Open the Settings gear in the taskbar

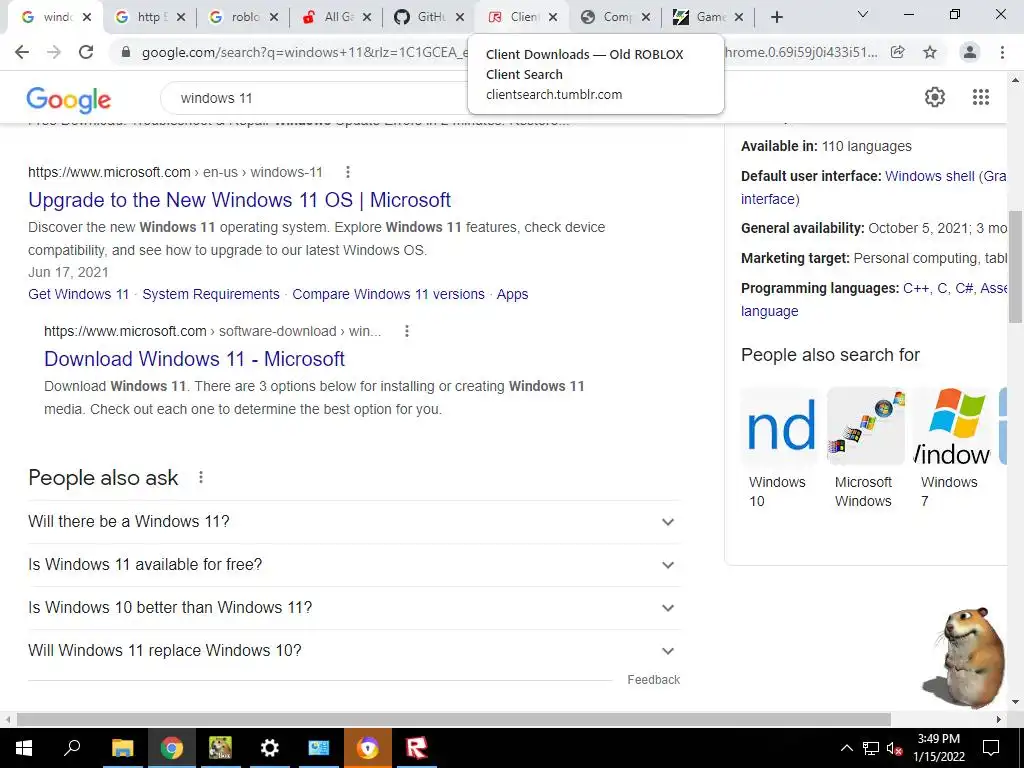click(270, 748)
